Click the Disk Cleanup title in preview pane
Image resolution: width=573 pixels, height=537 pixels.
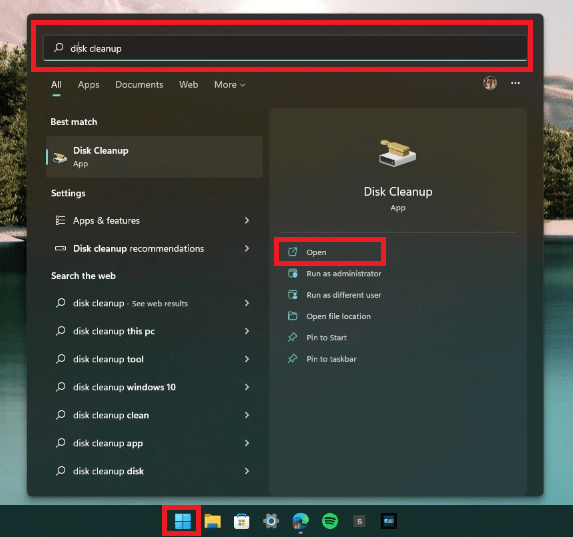tap(398, 192)
